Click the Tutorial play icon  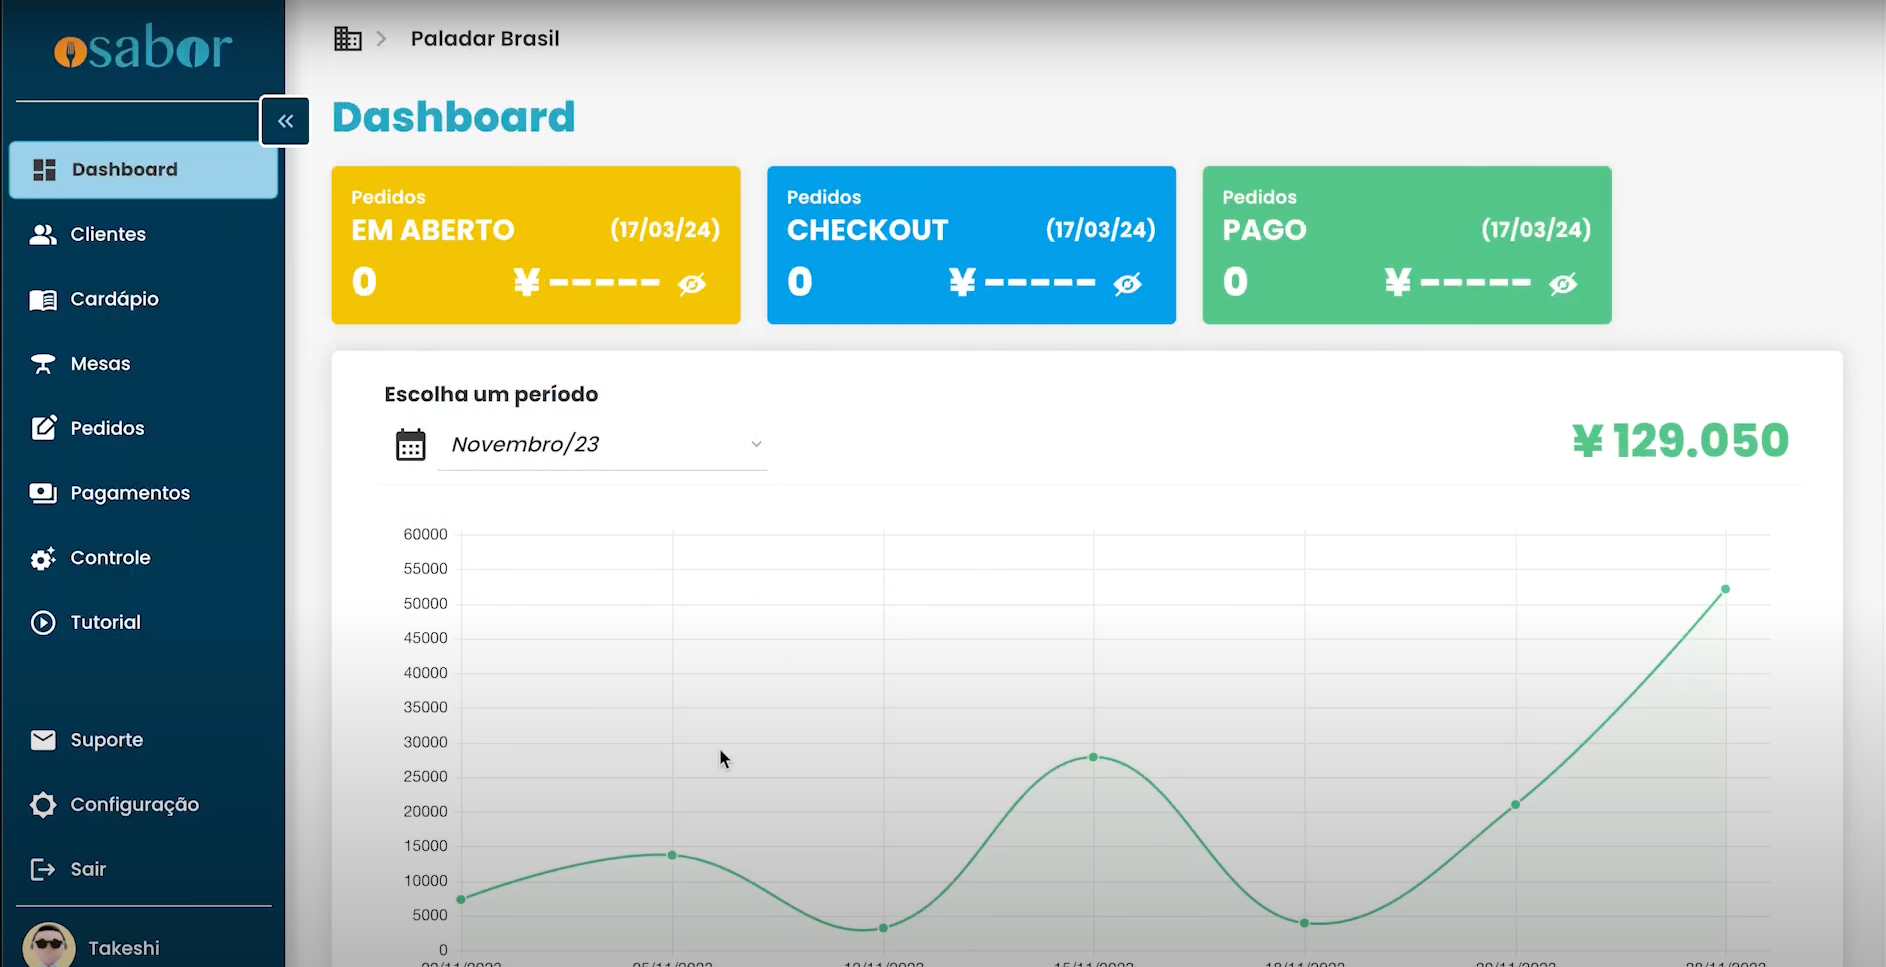coord(43,622)
